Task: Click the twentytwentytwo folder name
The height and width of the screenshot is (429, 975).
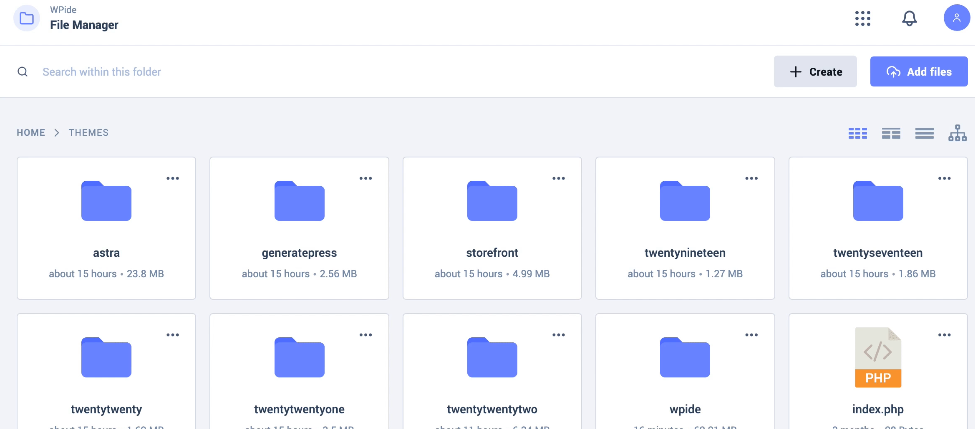Action: click(492, 409)
